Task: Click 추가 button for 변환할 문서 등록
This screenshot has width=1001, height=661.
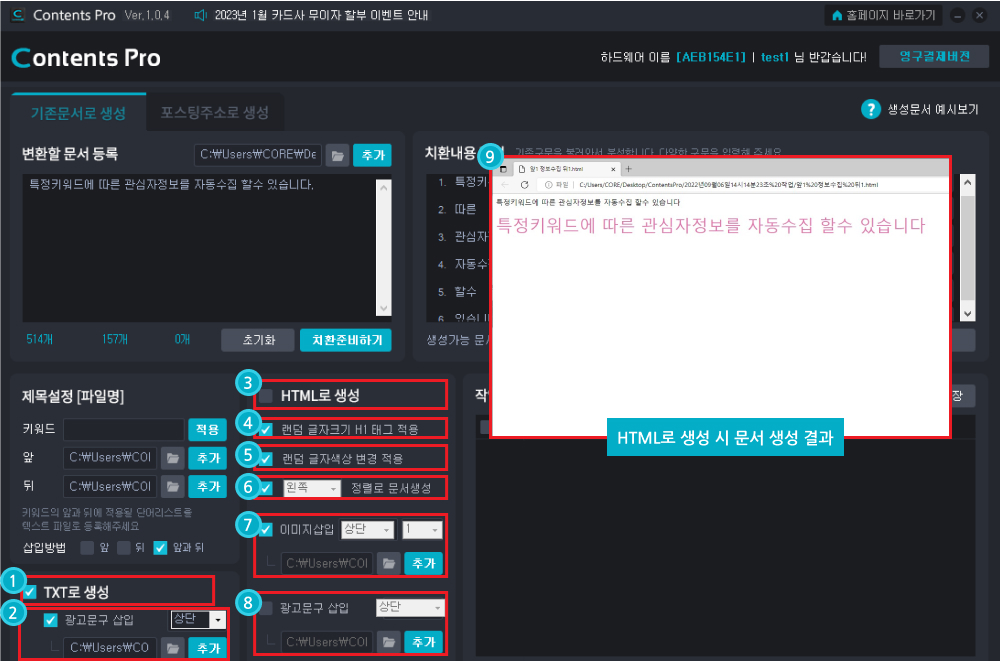Action: [372, 155]
